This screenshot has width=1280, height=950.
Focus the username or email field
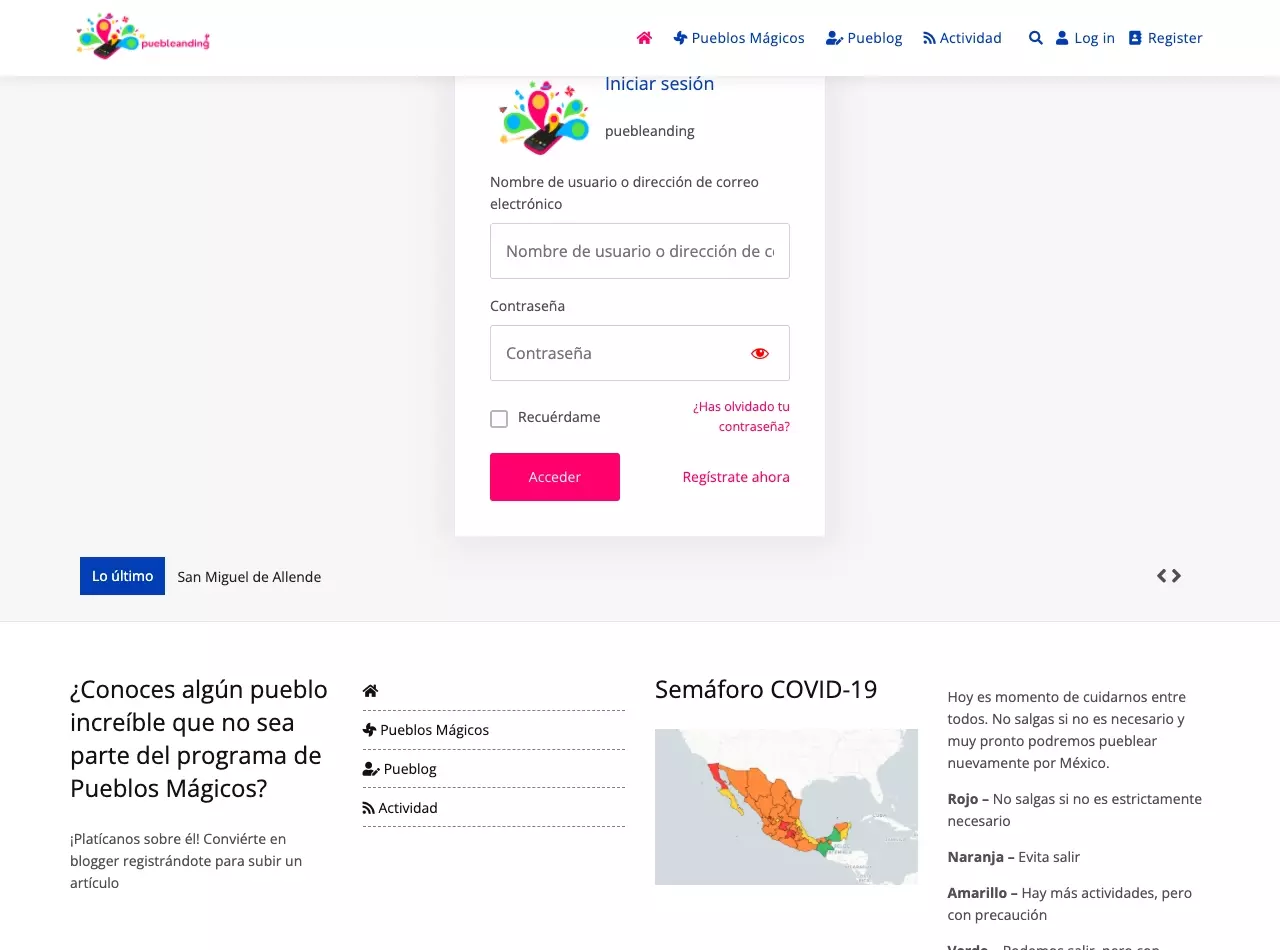tap(640, 251)
